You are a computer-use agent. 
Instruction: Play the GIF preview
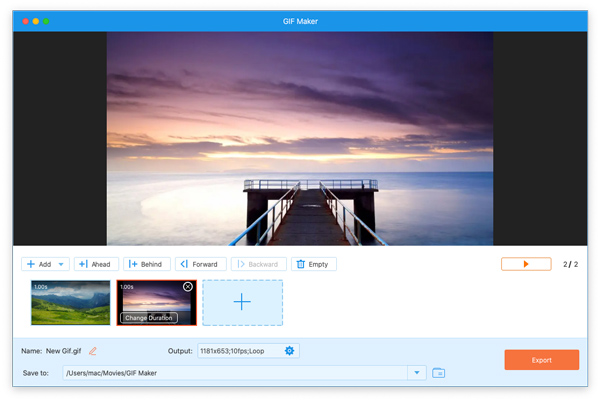click(x=526, y=264)
